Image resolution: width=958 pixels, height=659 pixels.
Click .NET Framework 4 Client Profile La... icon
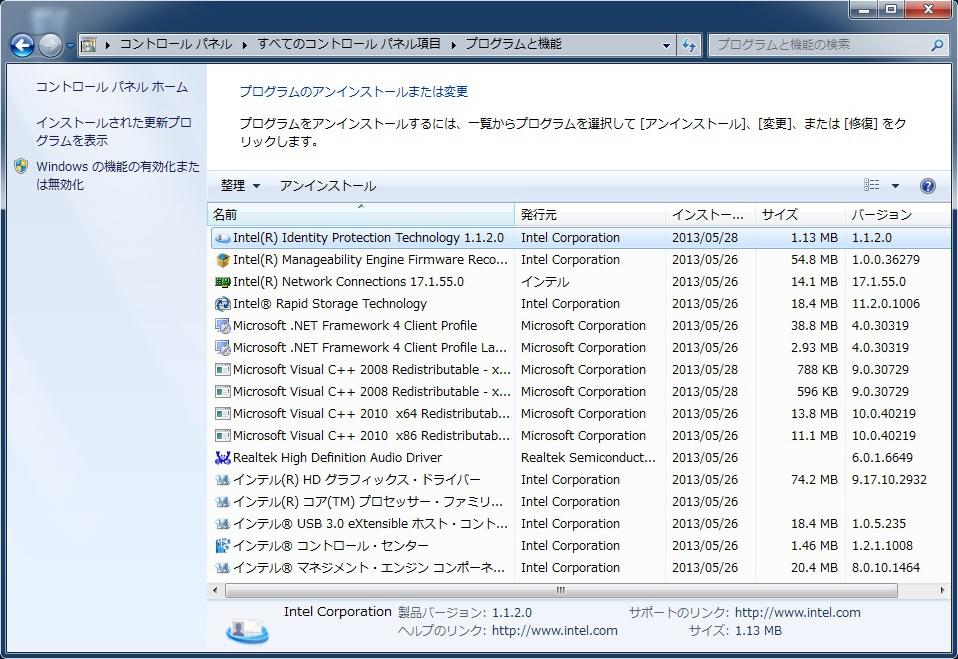click(223, 348)
